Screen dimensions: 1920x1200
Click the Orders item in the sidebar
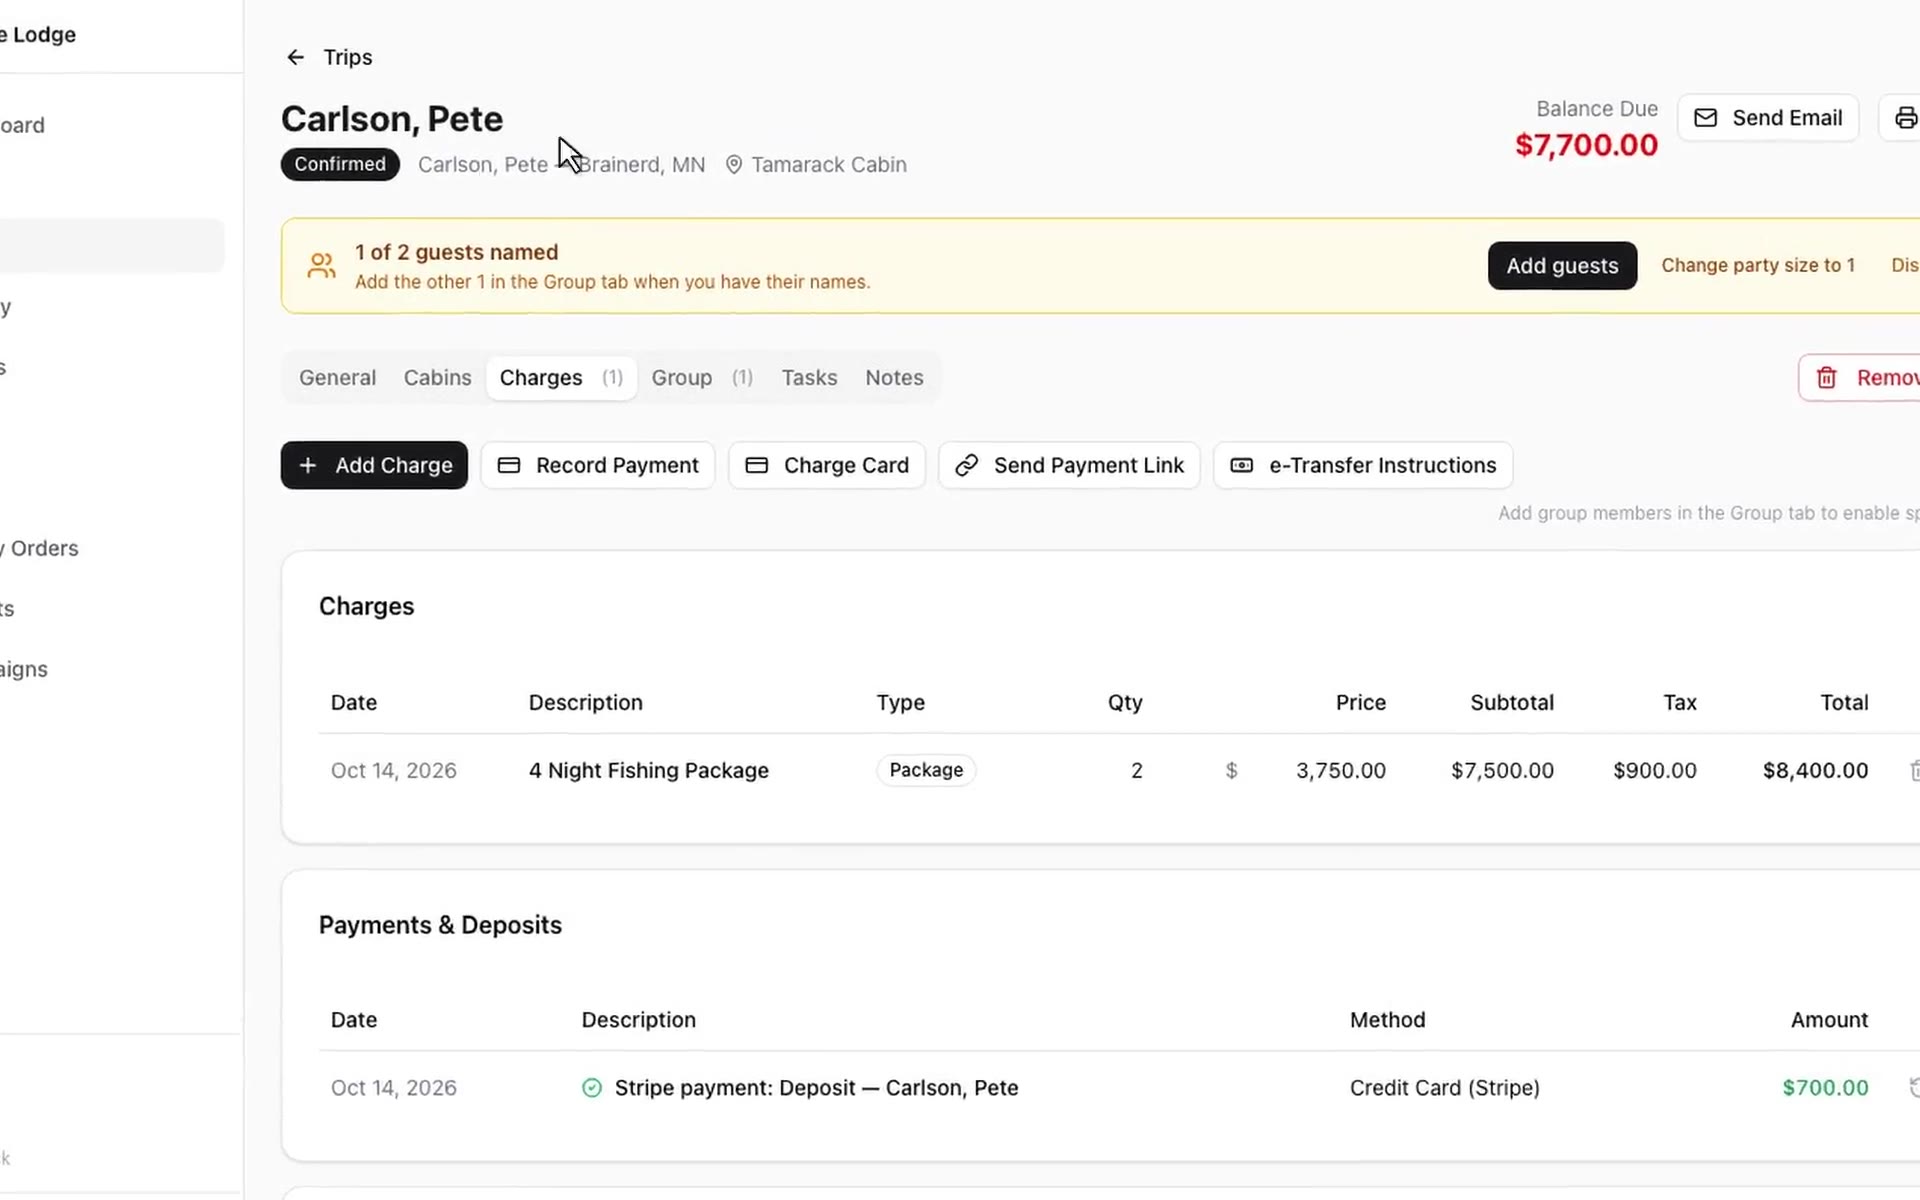tap(40, 549)
